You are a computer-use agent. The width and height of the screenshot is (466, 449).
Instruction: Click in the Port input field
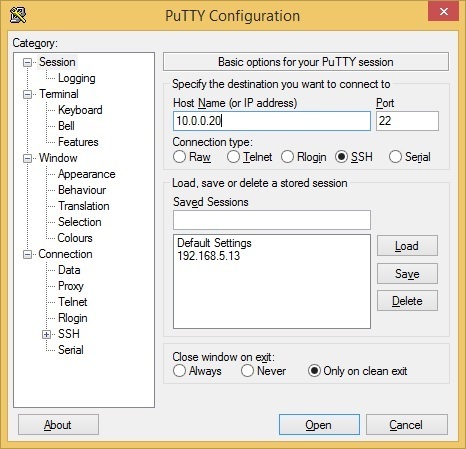point(407,121)
